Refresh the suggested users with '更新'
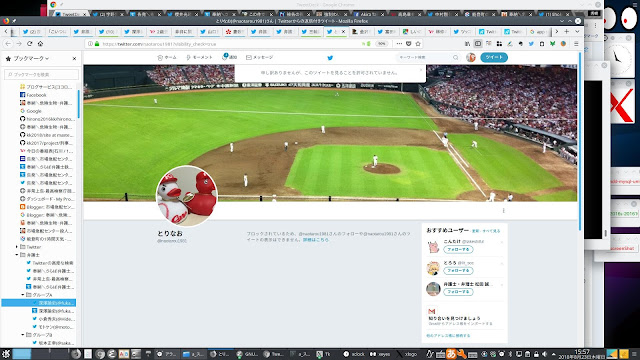Viewport: 640px width, 360px height. (475, 231)
